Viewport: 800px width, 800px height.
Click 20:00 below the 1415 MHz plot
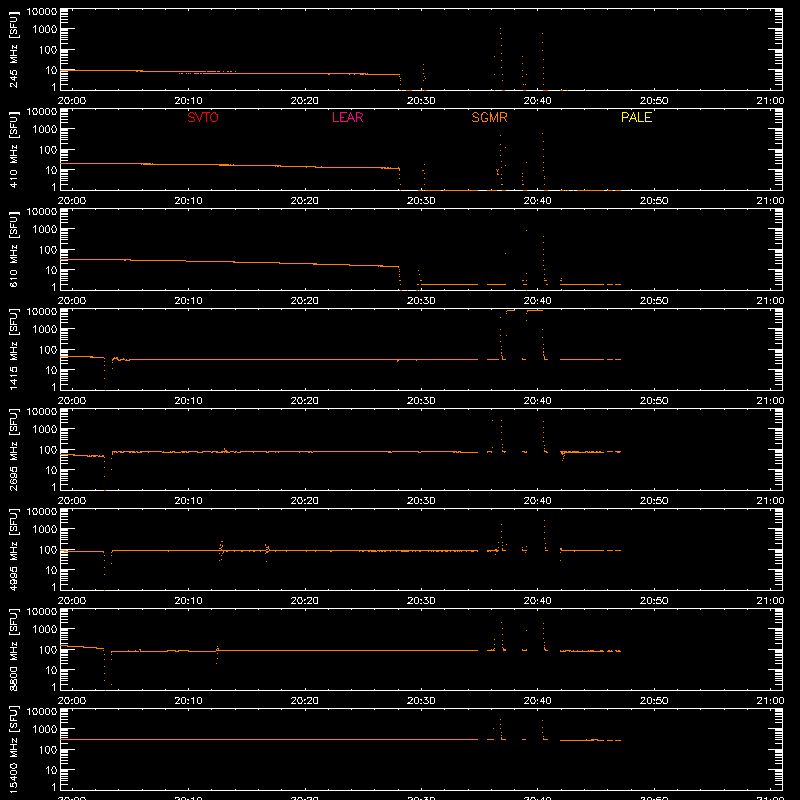click(x=71, y=401)
